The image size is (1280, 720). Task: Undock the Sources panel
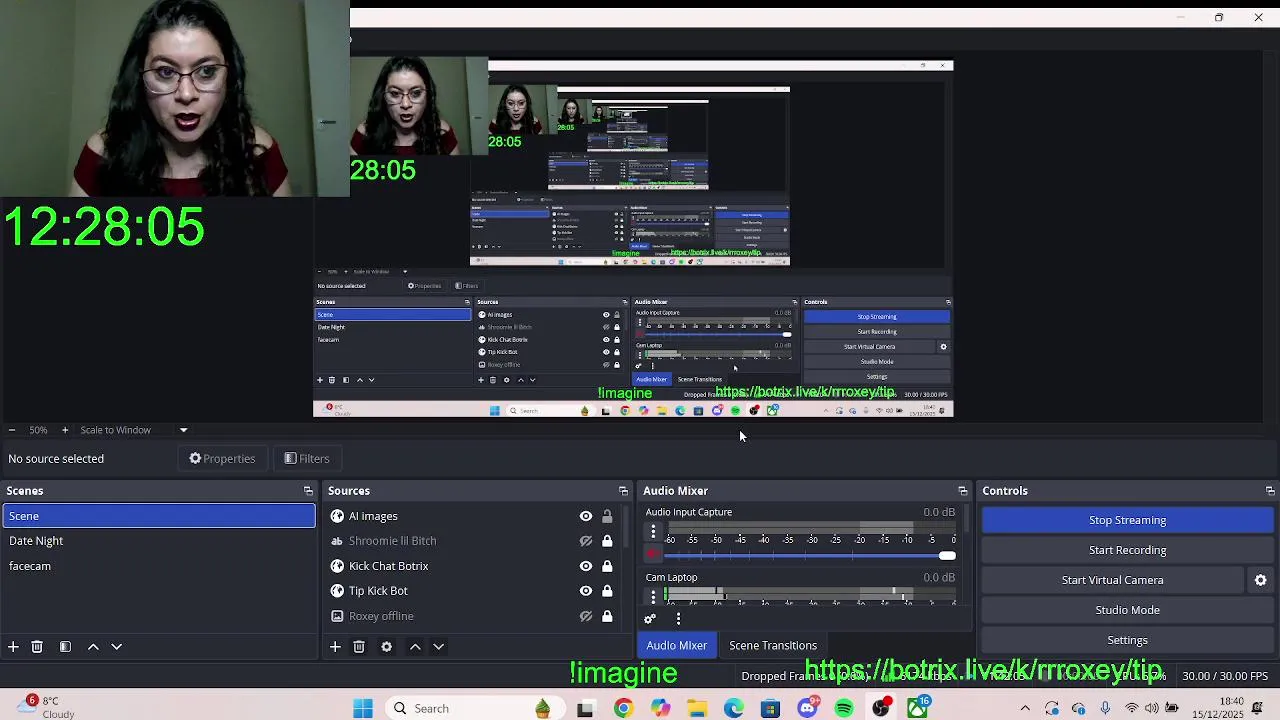point(623,491)
